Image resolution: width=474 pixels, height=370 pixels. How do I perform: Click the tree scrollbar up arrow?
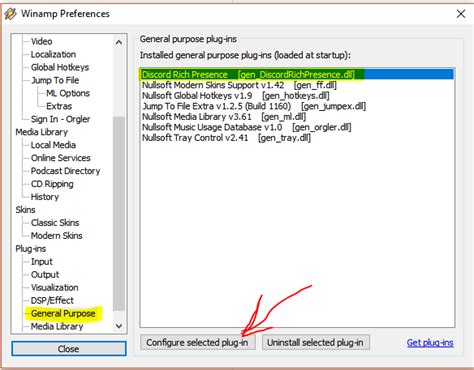coord(119,42)
